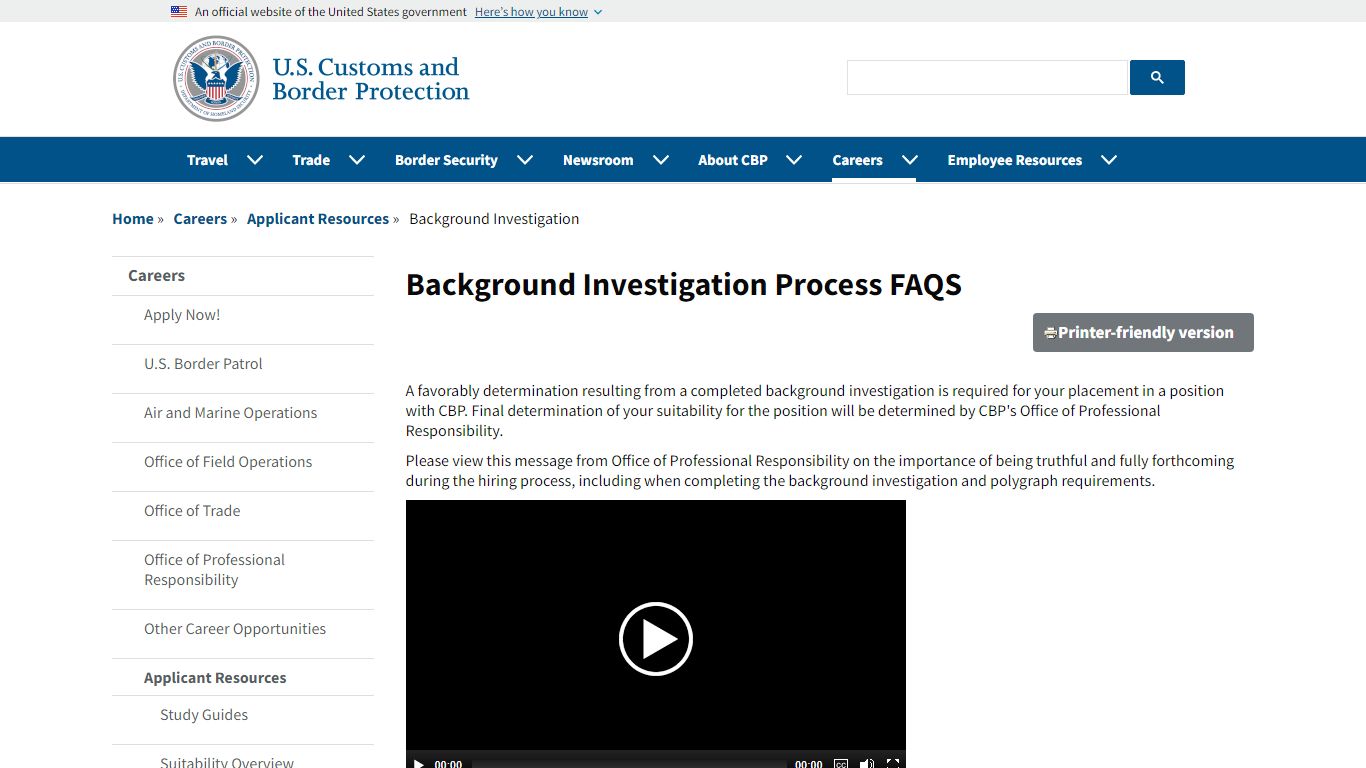Open the Employee Resources nav item
This screenshot has height=768, width=1366.
(1015, 160)
